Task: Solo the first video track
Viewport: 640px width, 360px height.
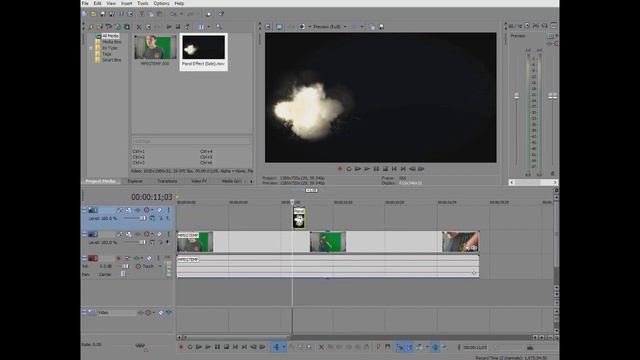Action: pos(168,210)
